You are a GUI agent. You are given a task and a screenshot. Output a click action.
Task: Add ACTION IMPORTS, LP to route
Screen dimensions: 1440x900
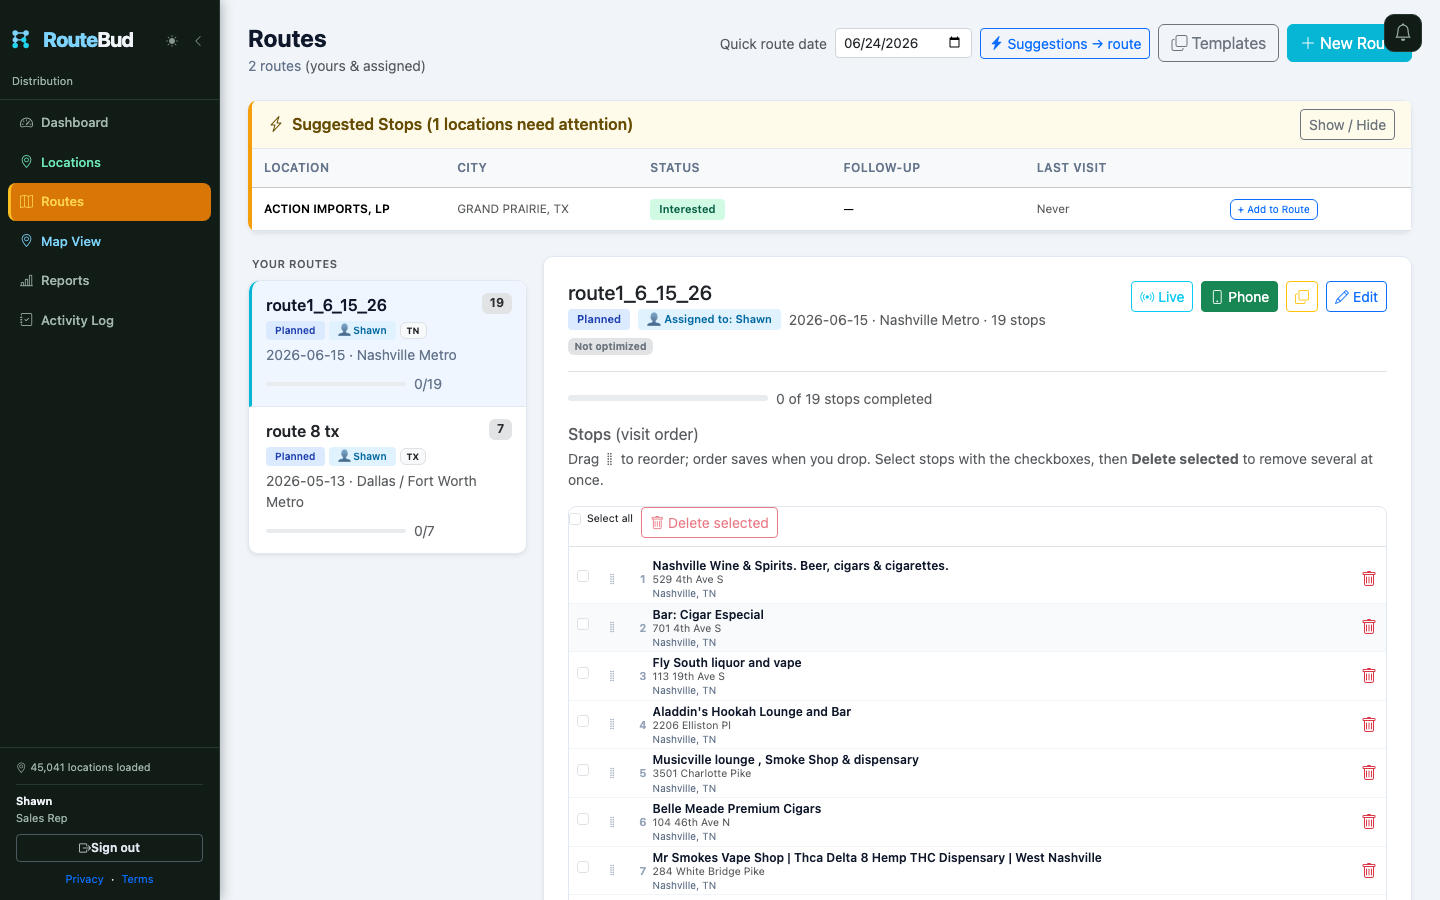[x=1273, y=209]
